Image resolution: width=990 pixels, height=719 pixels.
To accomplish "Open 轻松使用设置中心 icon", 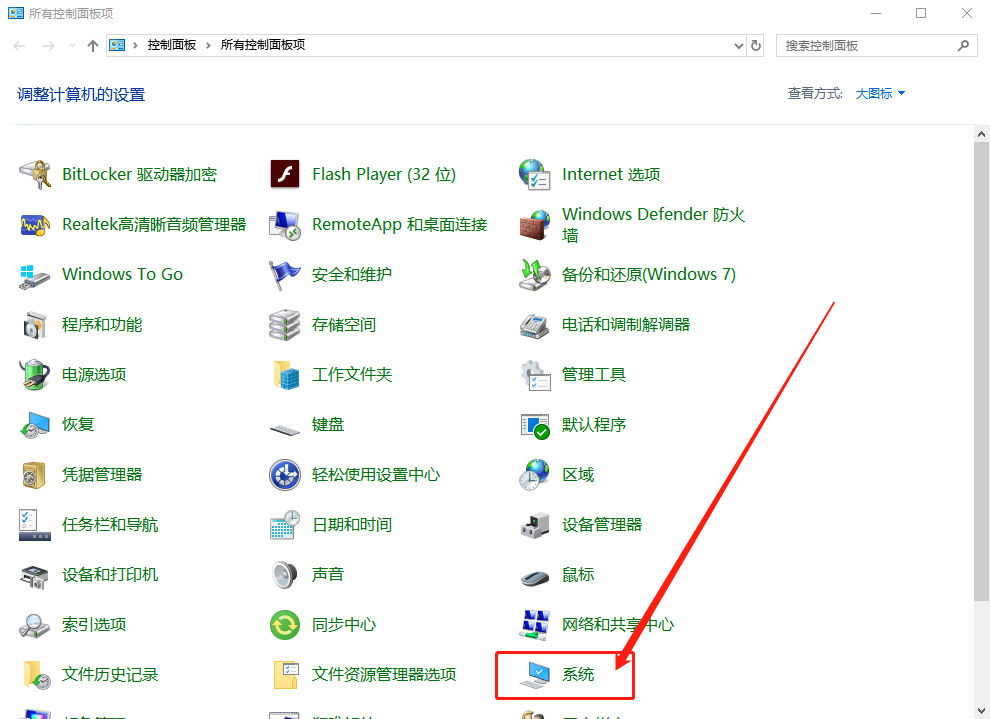I will click(285, 475).
